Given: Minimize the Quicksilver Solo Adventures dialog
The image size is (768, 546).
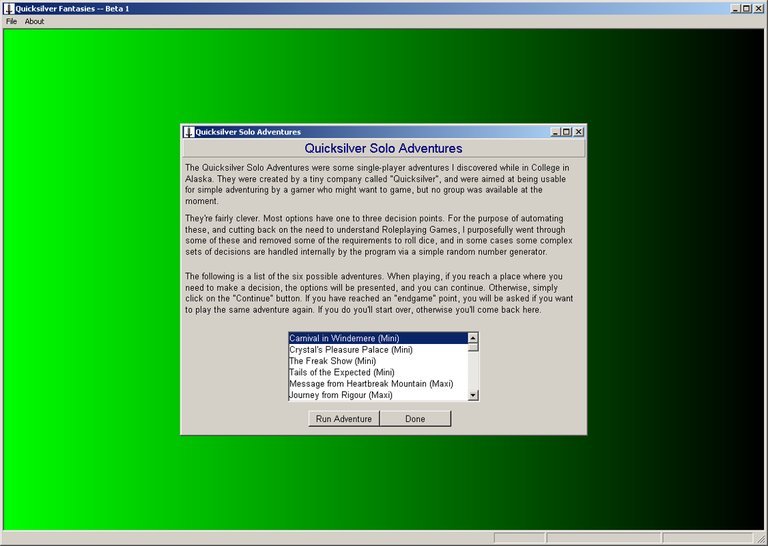Looking at the screenshot, I should 555,131.
